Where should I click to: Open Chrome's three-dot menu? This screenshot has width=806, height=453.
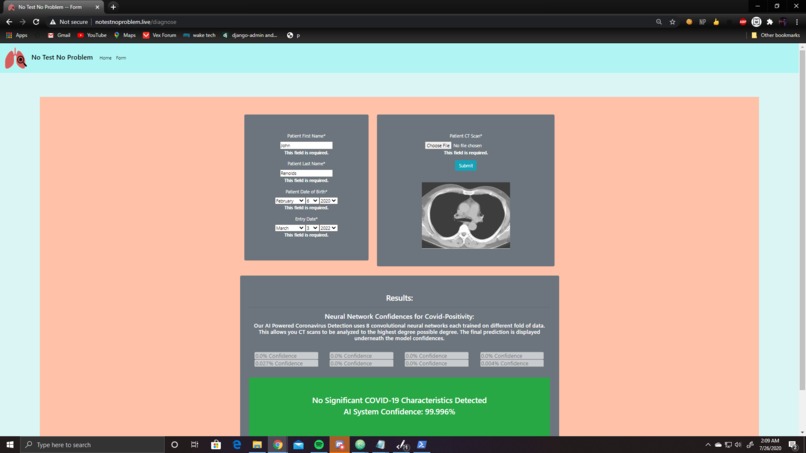797,22
